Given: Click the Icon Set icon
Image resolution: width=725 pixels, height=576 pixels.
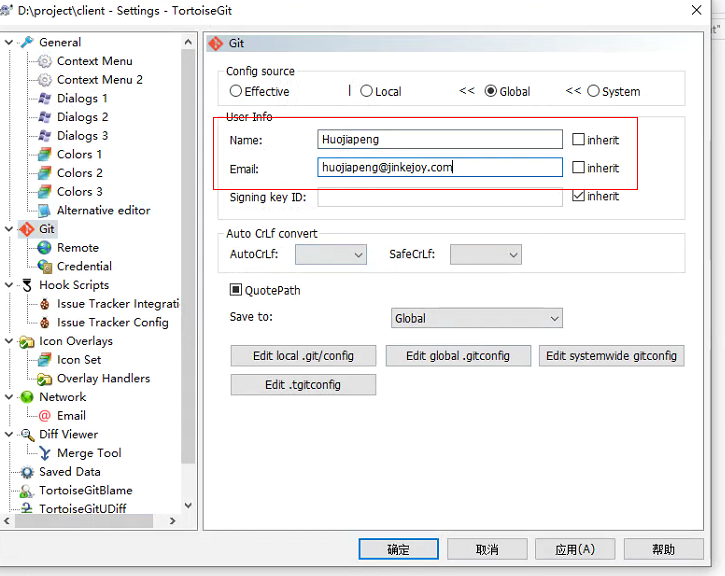Looking at the screenshot, I should pos(44,360).
